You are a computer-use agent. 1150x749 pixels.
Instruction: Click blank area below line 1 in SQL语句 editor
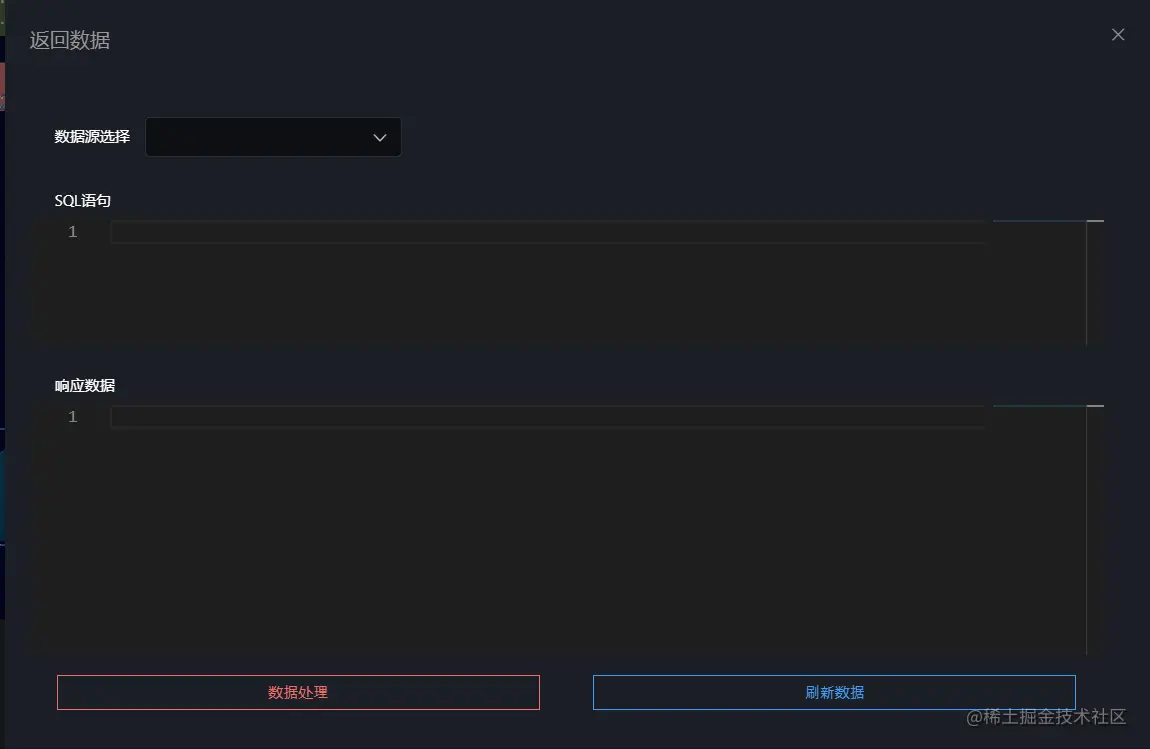tap(545, 295)
